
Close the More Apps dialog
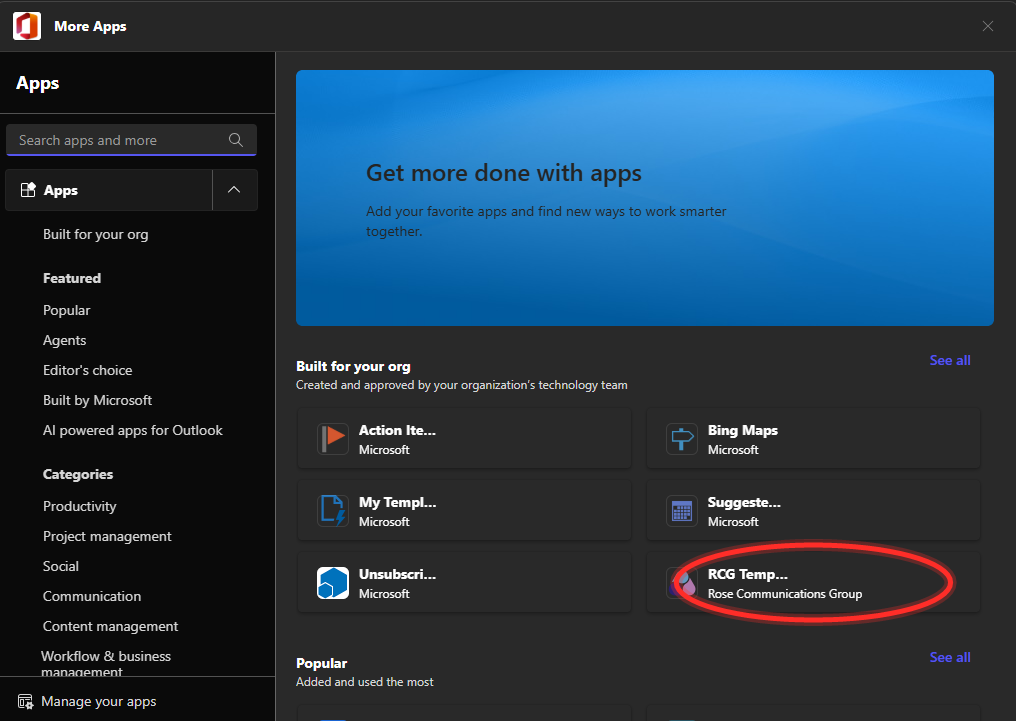click(x=987, y=26)
